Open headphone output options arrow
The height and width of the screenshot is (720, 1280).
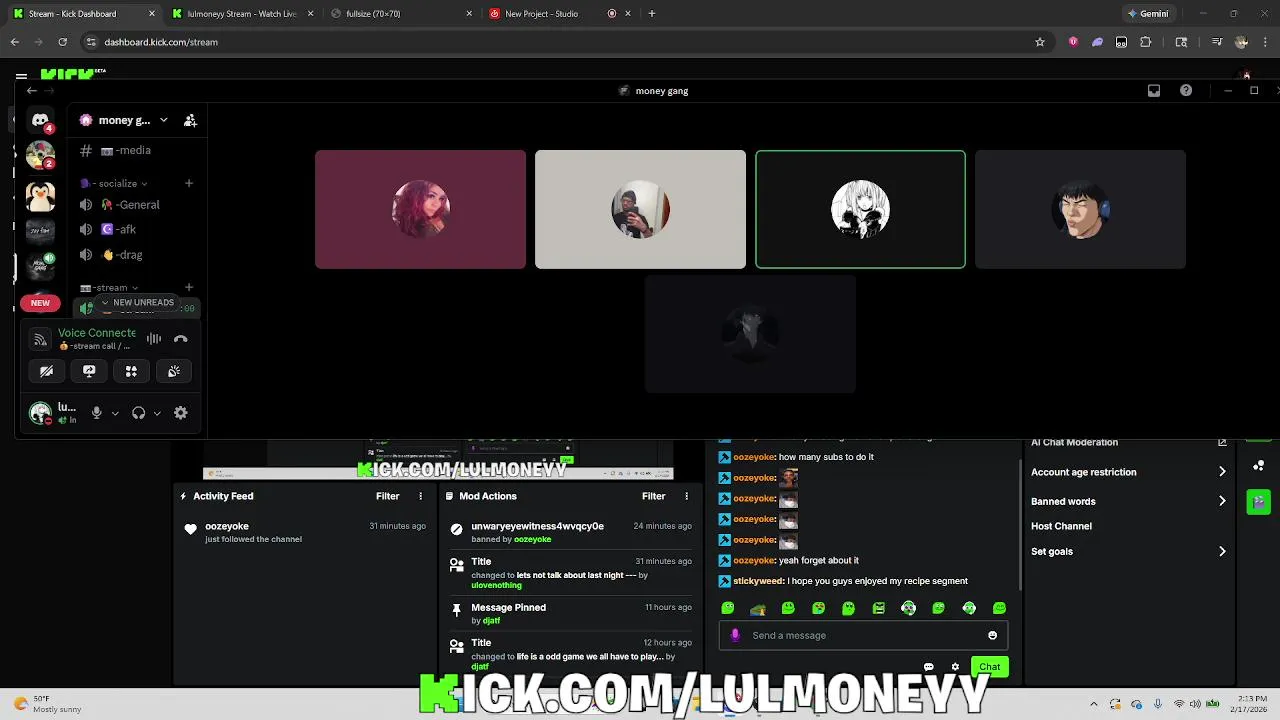point(157,413)
